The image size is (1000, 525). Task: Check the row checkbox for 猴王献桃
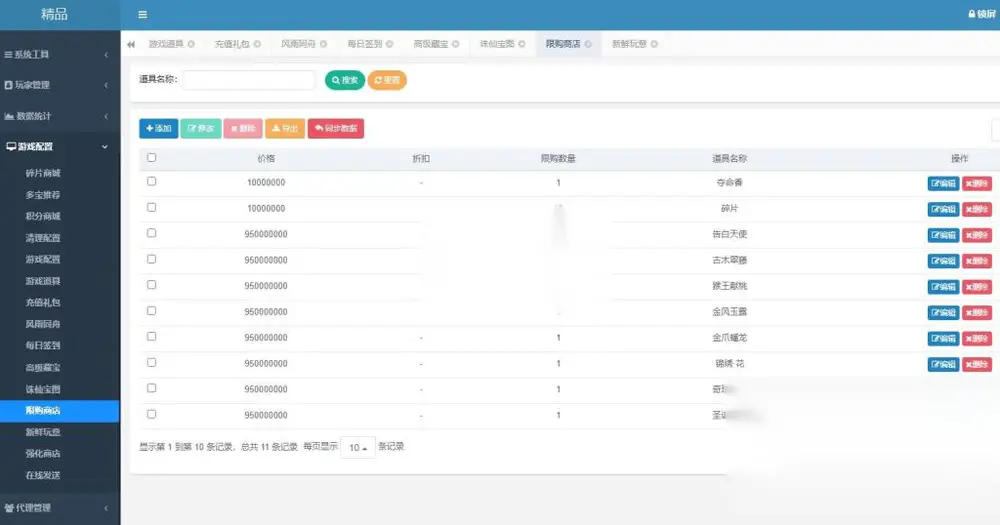[x=151, y=285]
